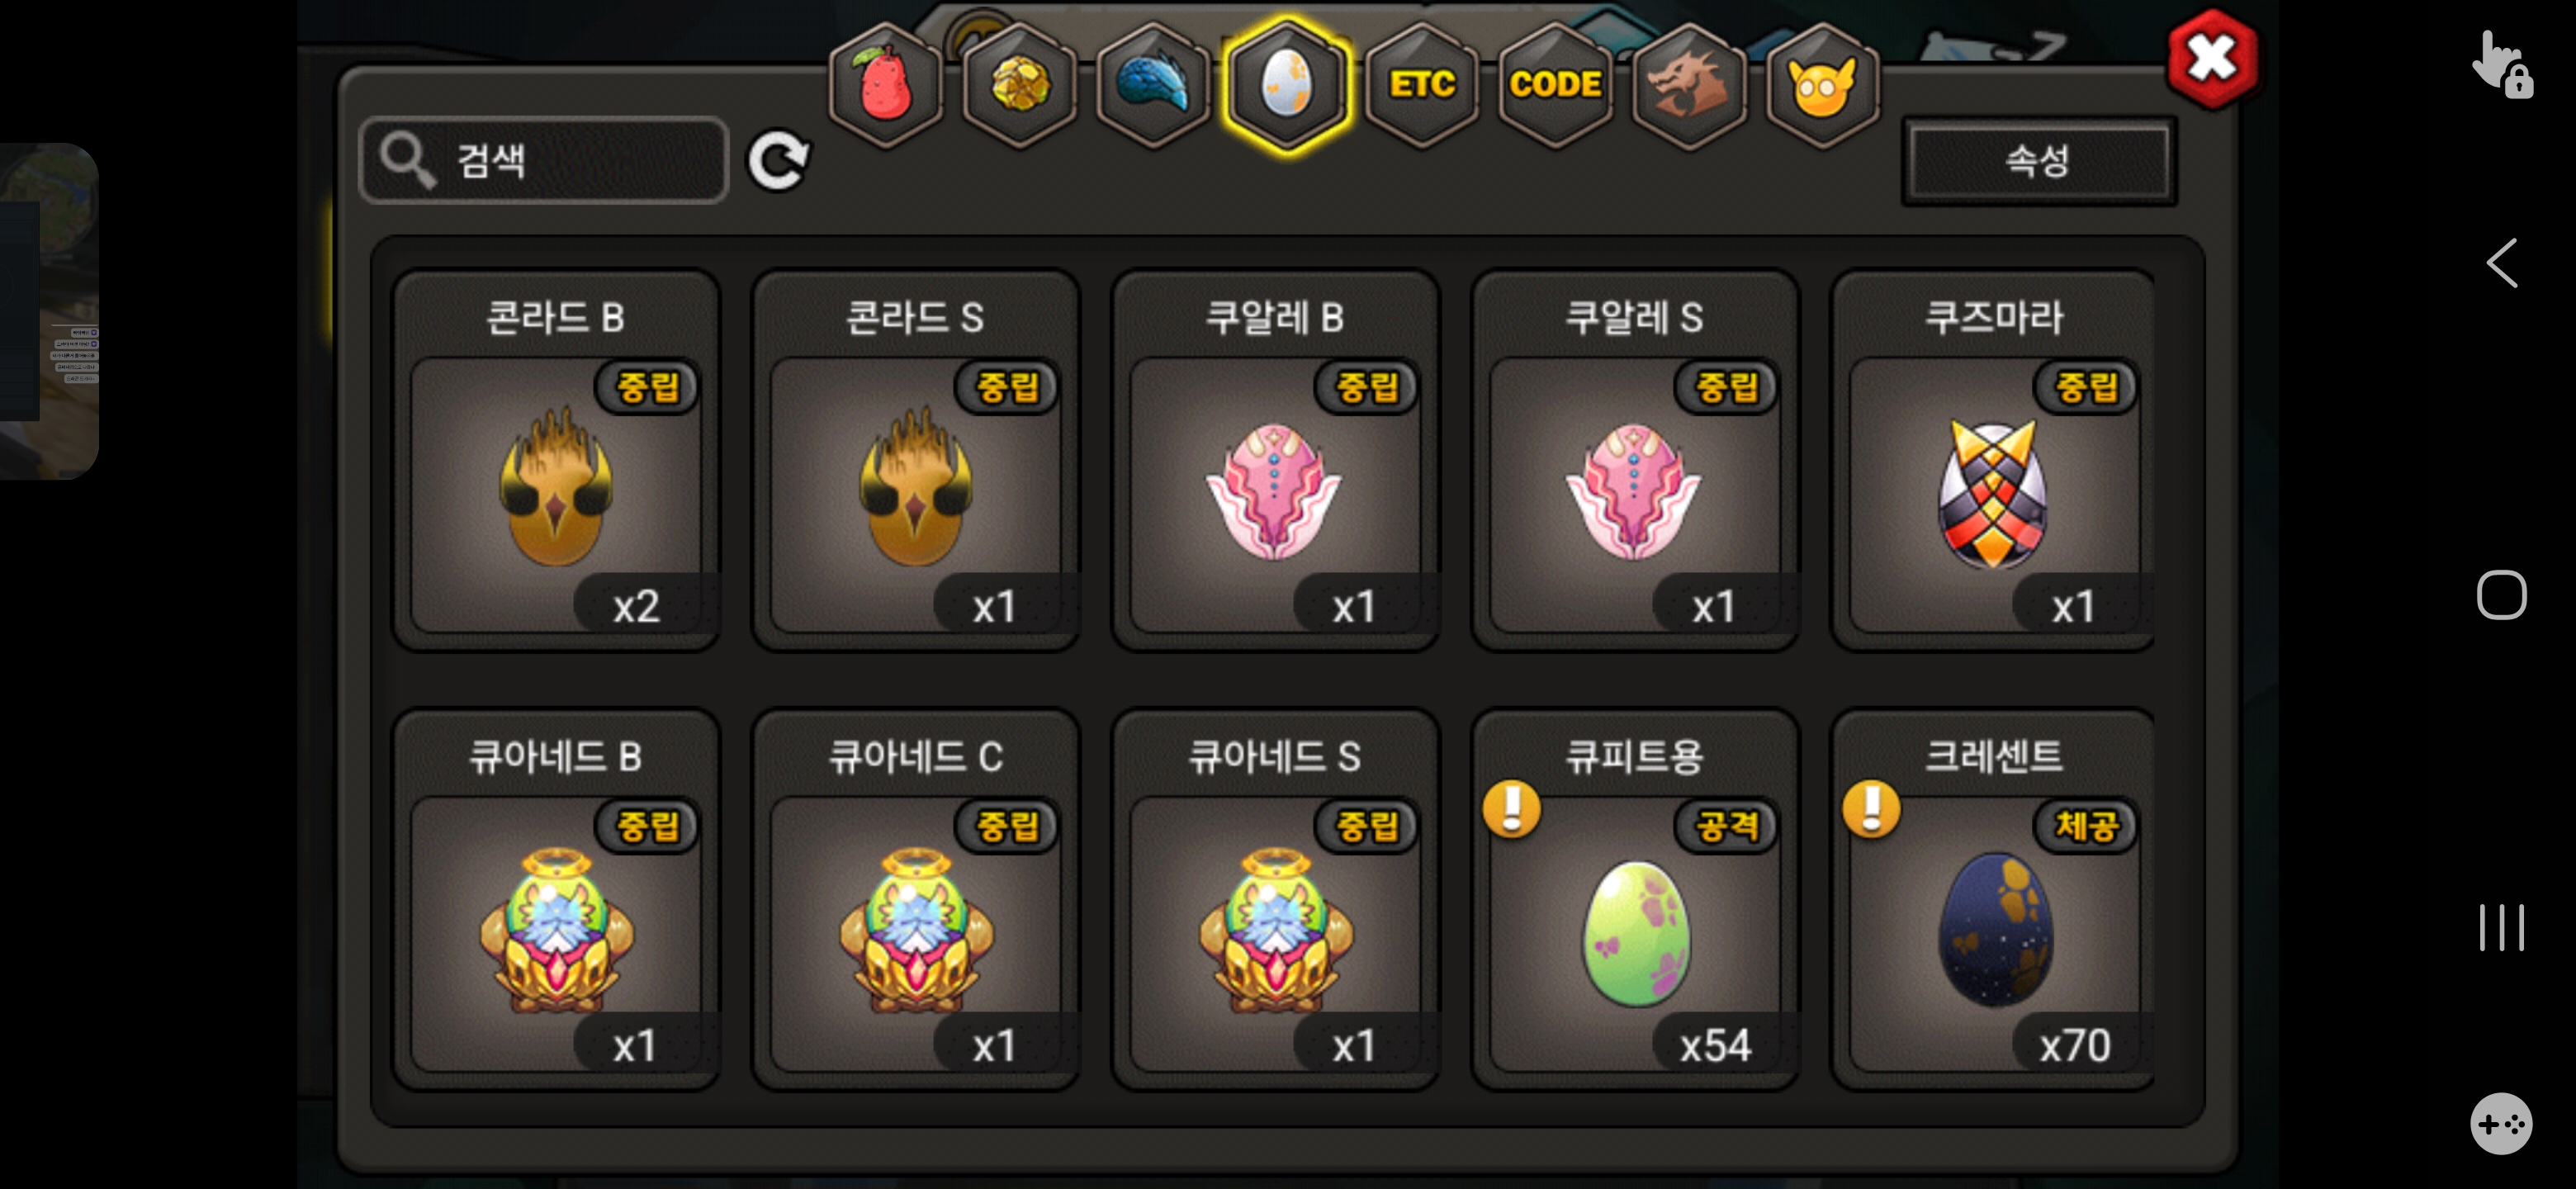Close the inventory with the red X
This screenshot has width=2576, height=1189.
pyautogui.click(x=2212, y=58)
